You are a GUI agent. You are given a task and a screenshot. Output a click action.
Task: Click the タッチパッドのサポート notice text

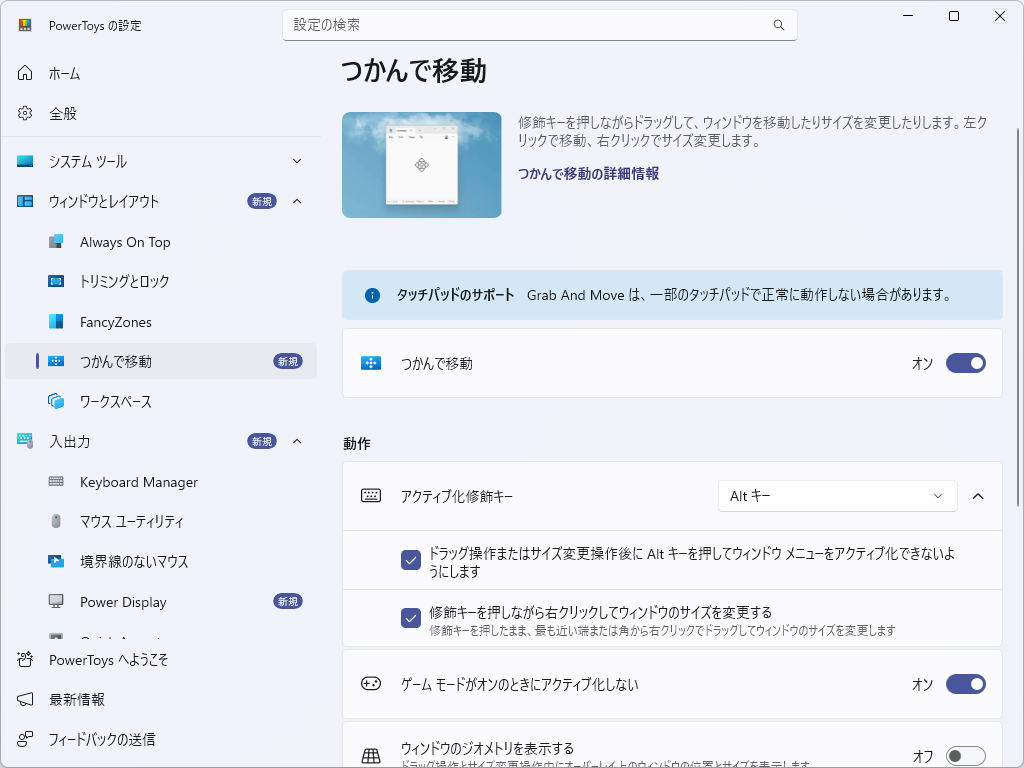click(456, 295)
